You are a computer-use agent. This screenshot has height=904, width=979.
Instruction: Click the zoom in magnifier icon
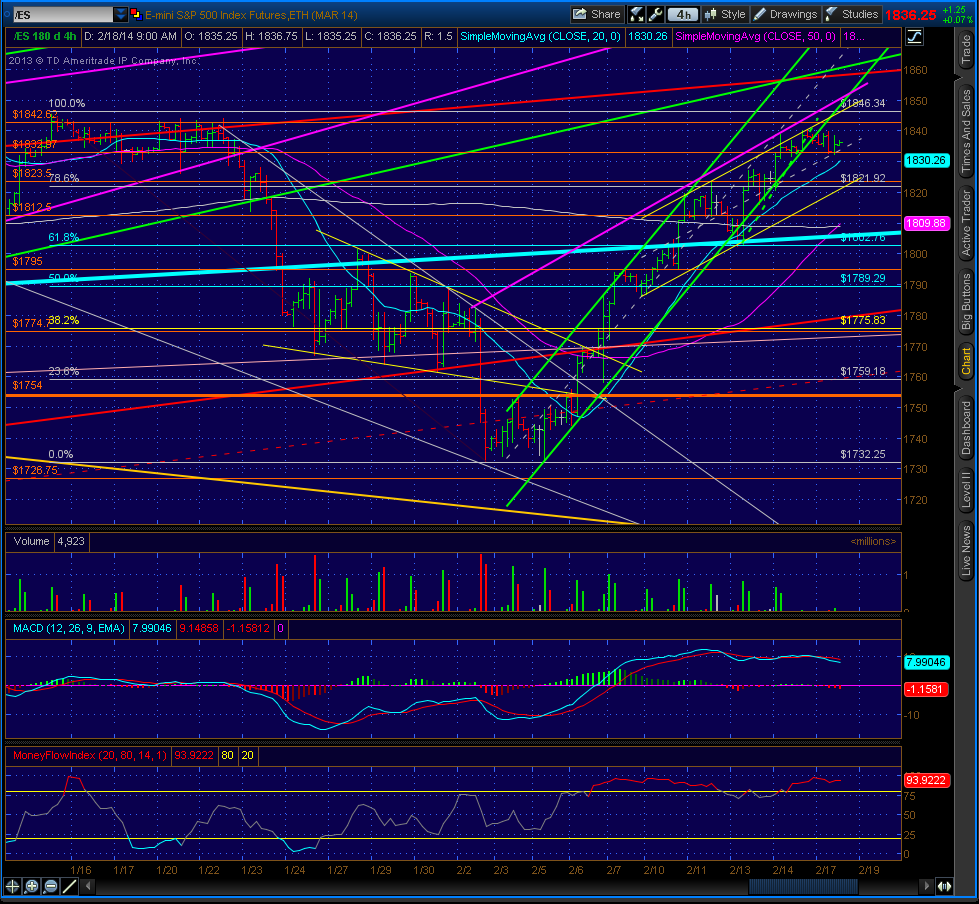[32, 886]
